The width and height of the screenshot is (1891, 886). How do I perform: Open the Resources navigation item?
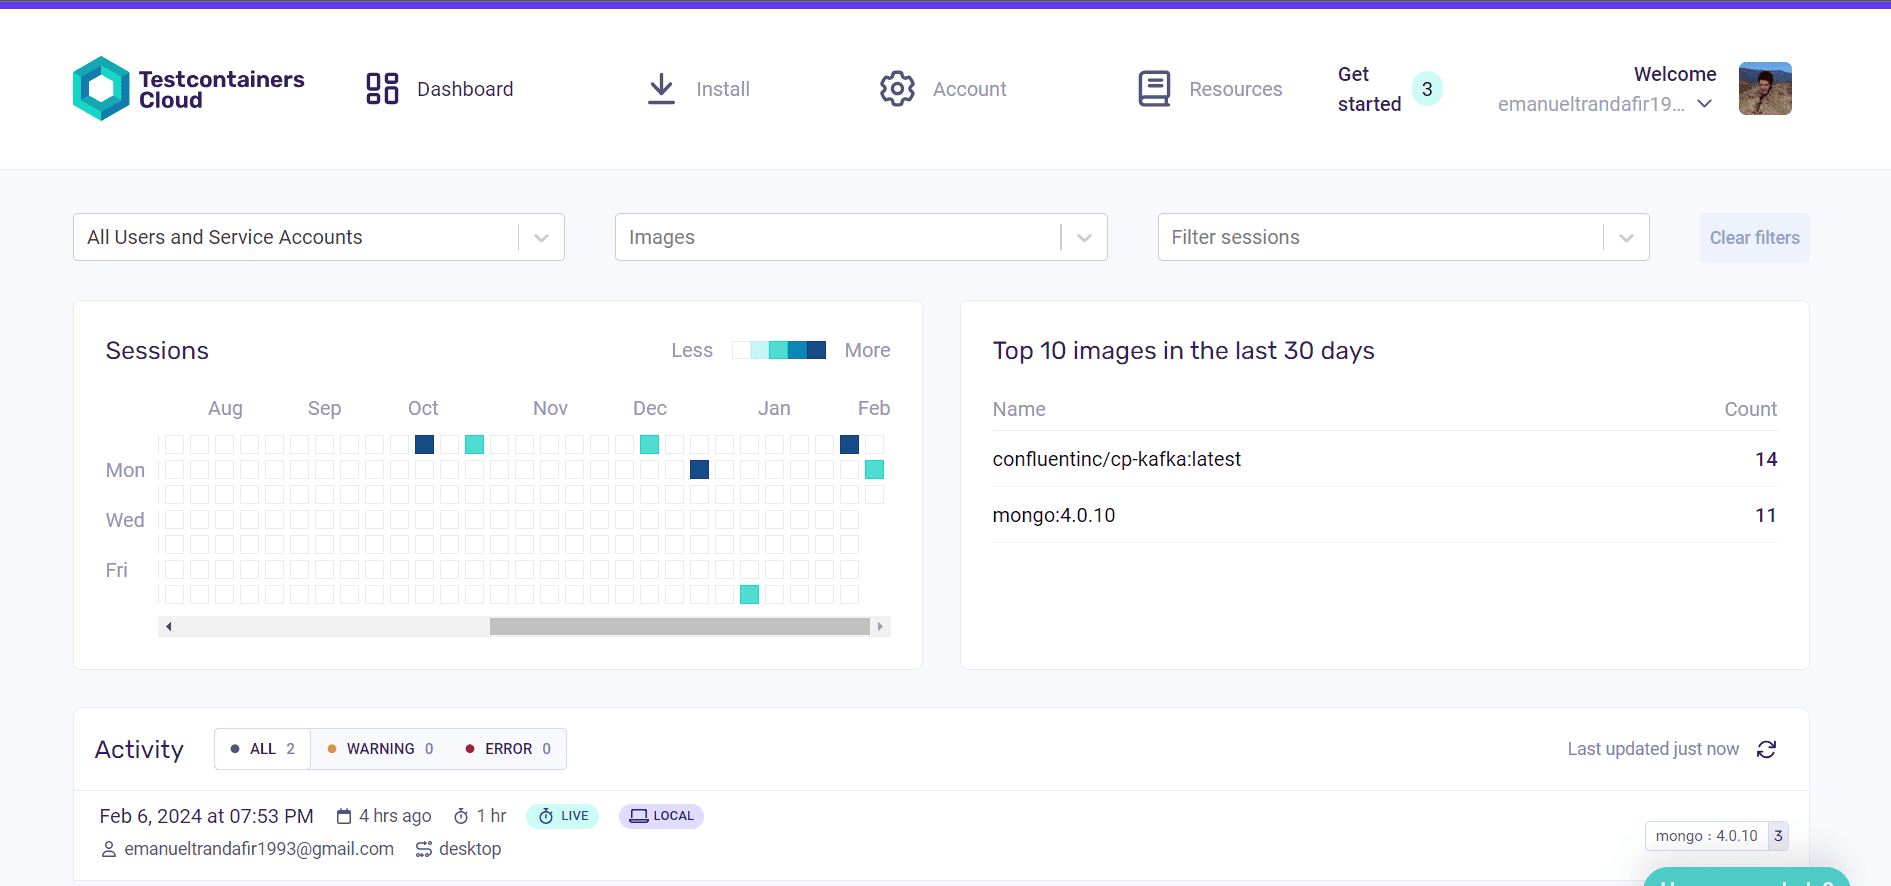pyautogui.click(x=1210, y=89)
